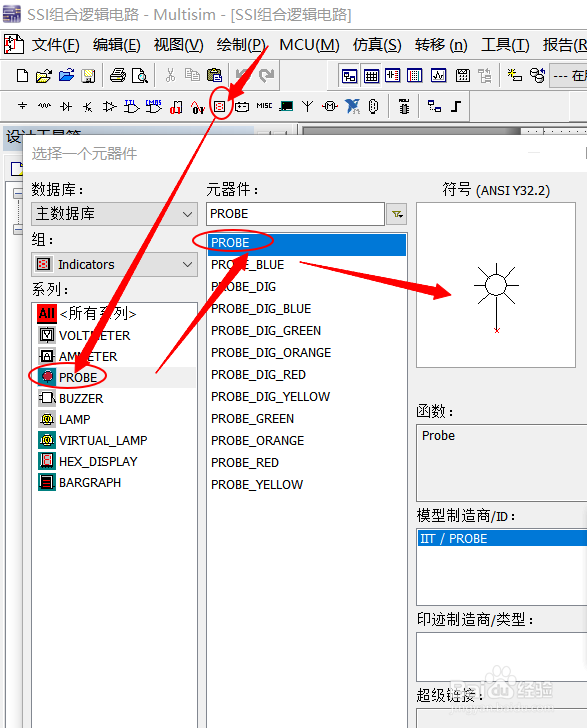Place a Connector component
Viewport: 587px width, 728px height.
373,106
